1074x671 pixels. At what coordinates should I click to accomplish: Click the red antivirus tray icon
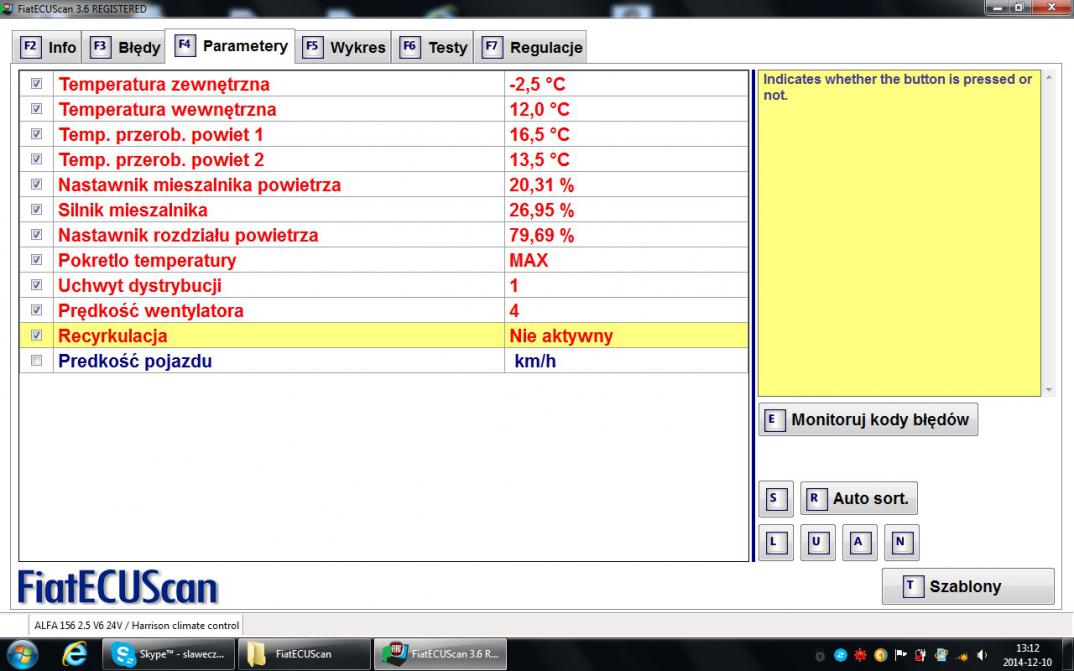coord(860,655)
